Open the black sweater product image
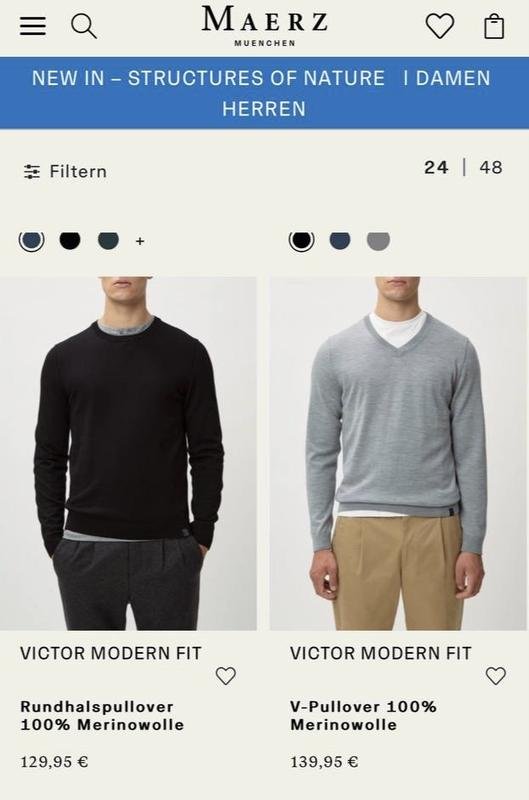Image resolution: width=529 pixels, height=800 pixels. tap(128, 453)
